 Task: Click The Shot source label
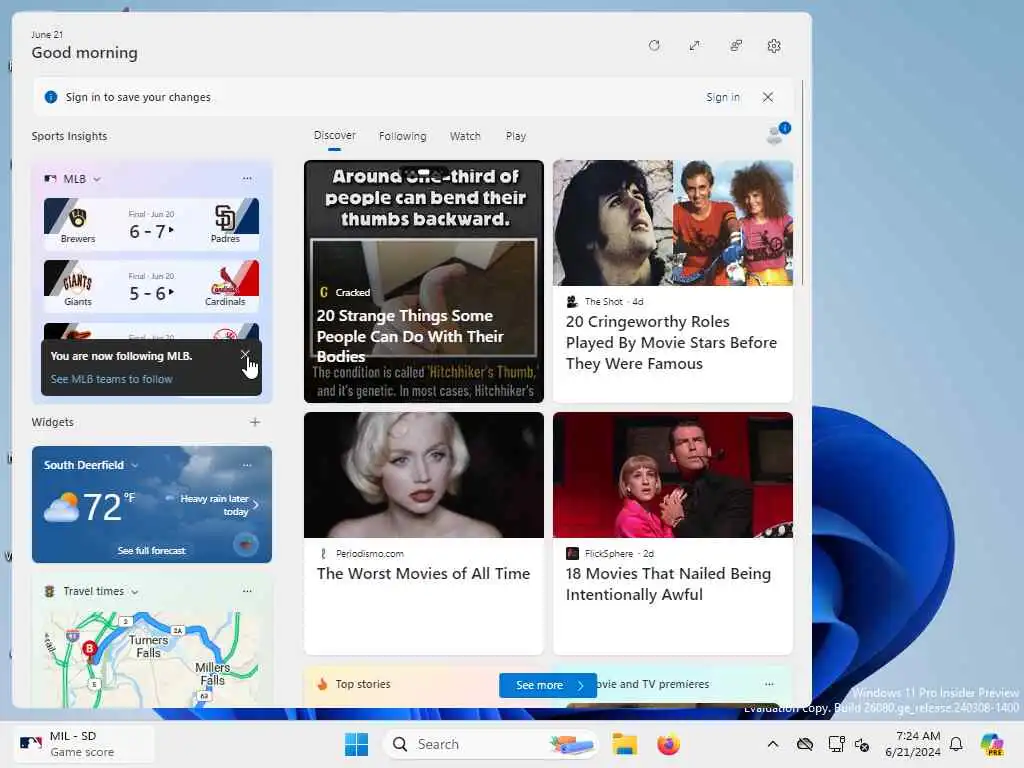pyautogui.click(x=603, y=302)
